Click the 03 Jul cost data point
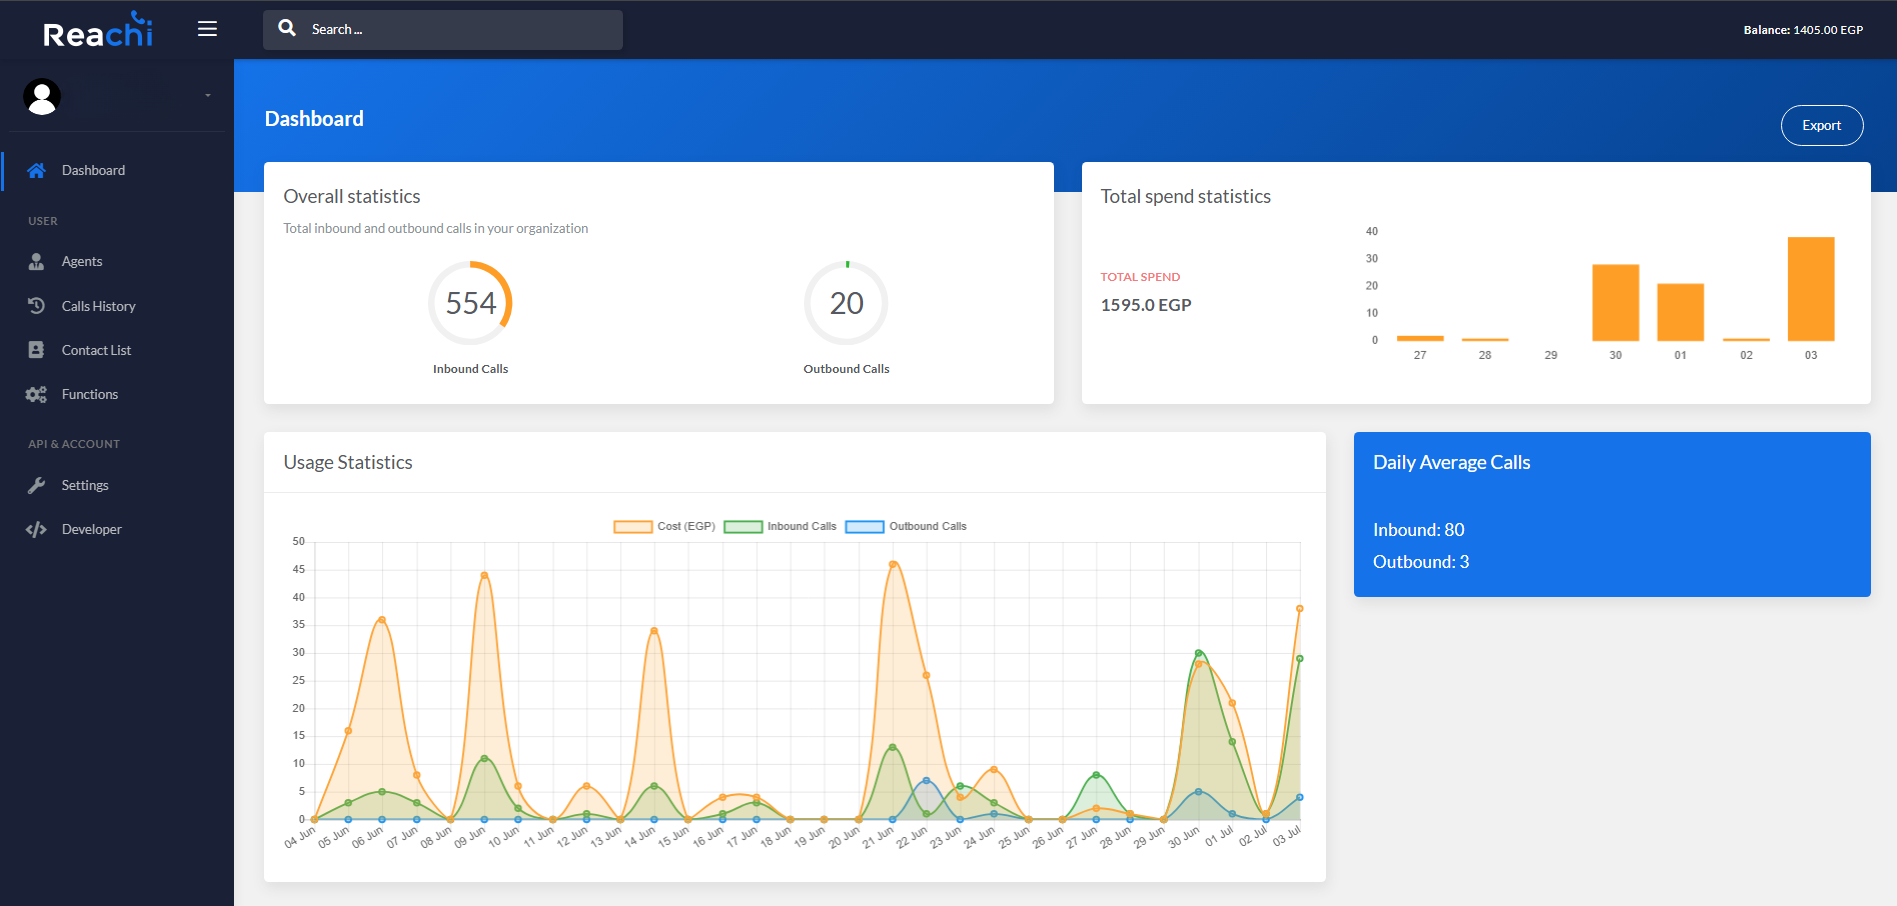Screen dimensions: 1897x906 click(x=1299, y=608)
